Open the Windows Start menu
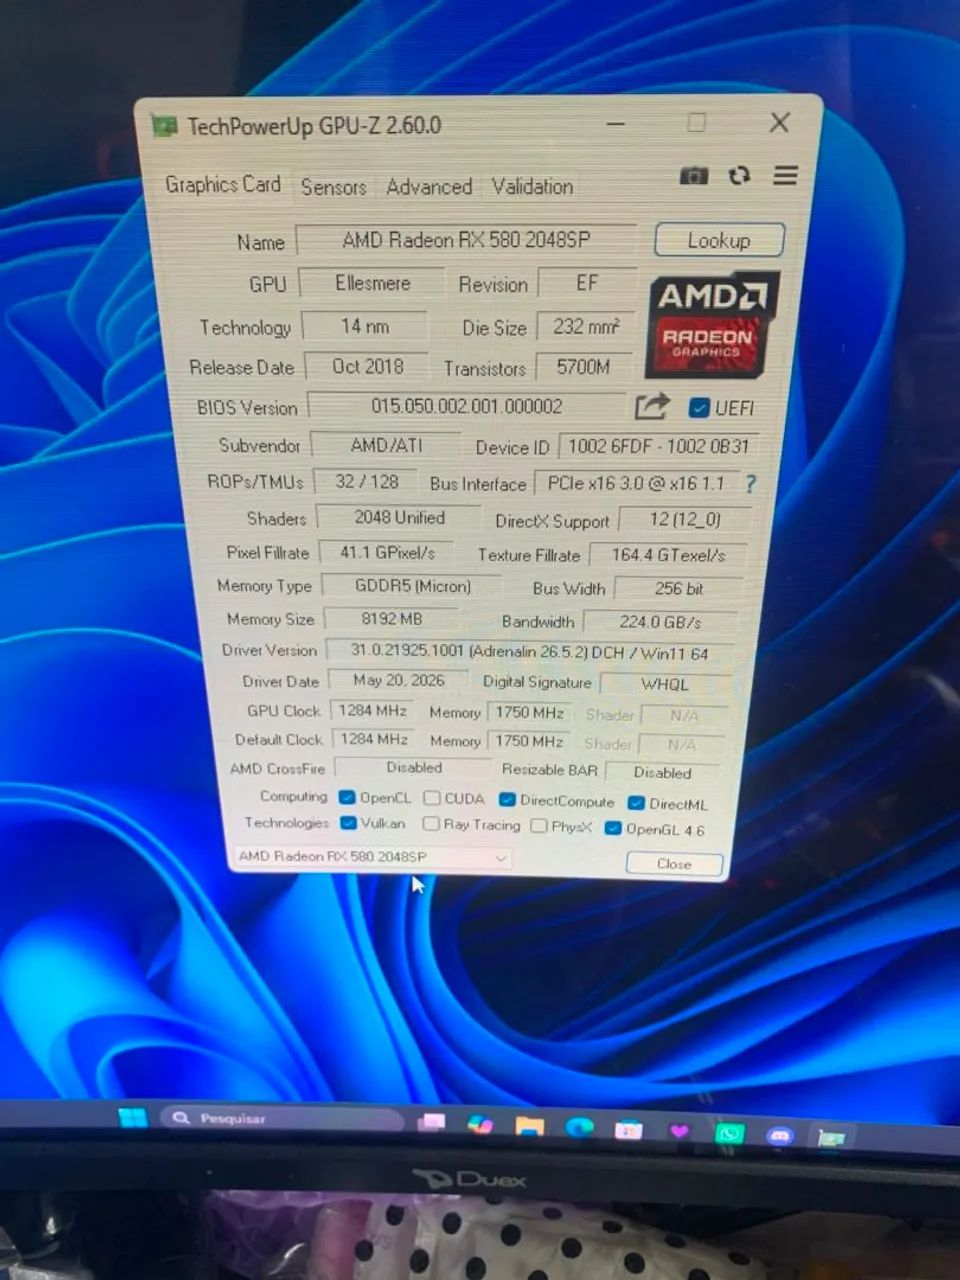This screenshot has width=960, height=1280. [x=133, y=1117]
